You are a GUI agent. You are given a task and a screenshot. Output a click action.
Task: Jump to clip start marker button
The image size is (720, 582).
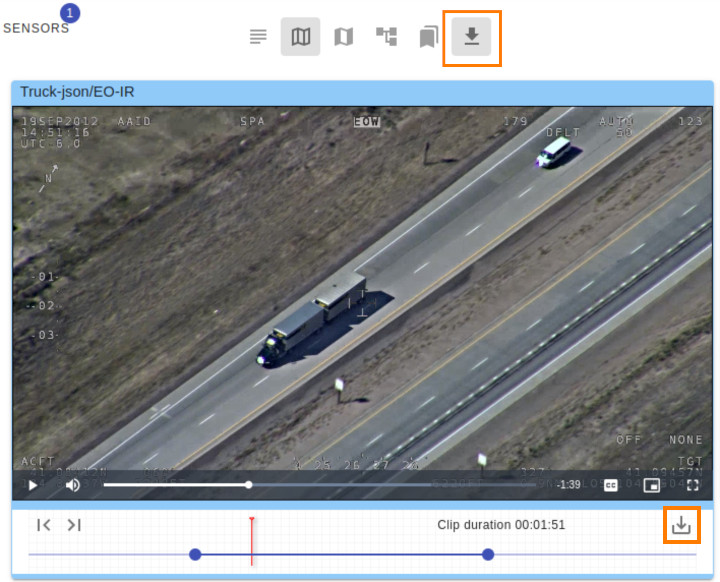click(x=44, y=525)
